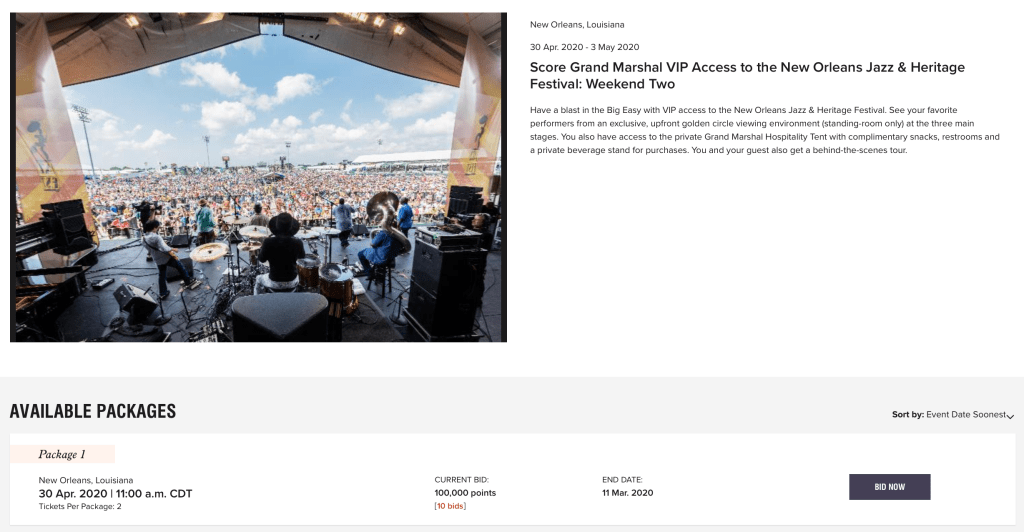This screenshot has height=532, width=1024.
Task: Click the 100,000 points bid amount
Action: click(465, 493)
